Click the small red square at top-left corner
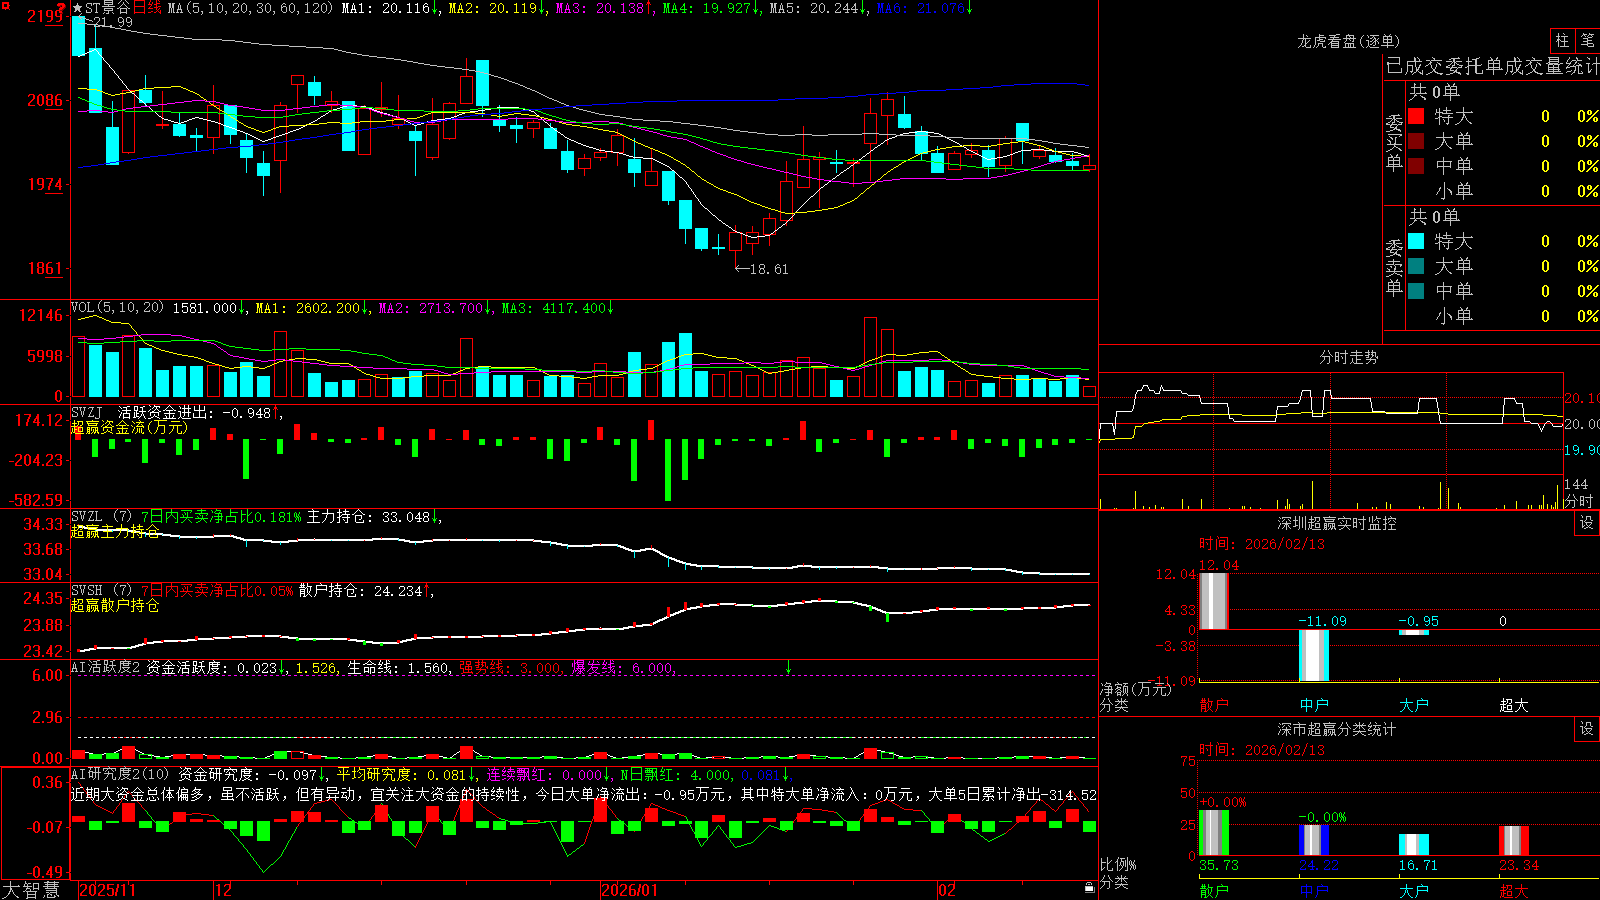 pyautogui.click(x=5, y=7)
